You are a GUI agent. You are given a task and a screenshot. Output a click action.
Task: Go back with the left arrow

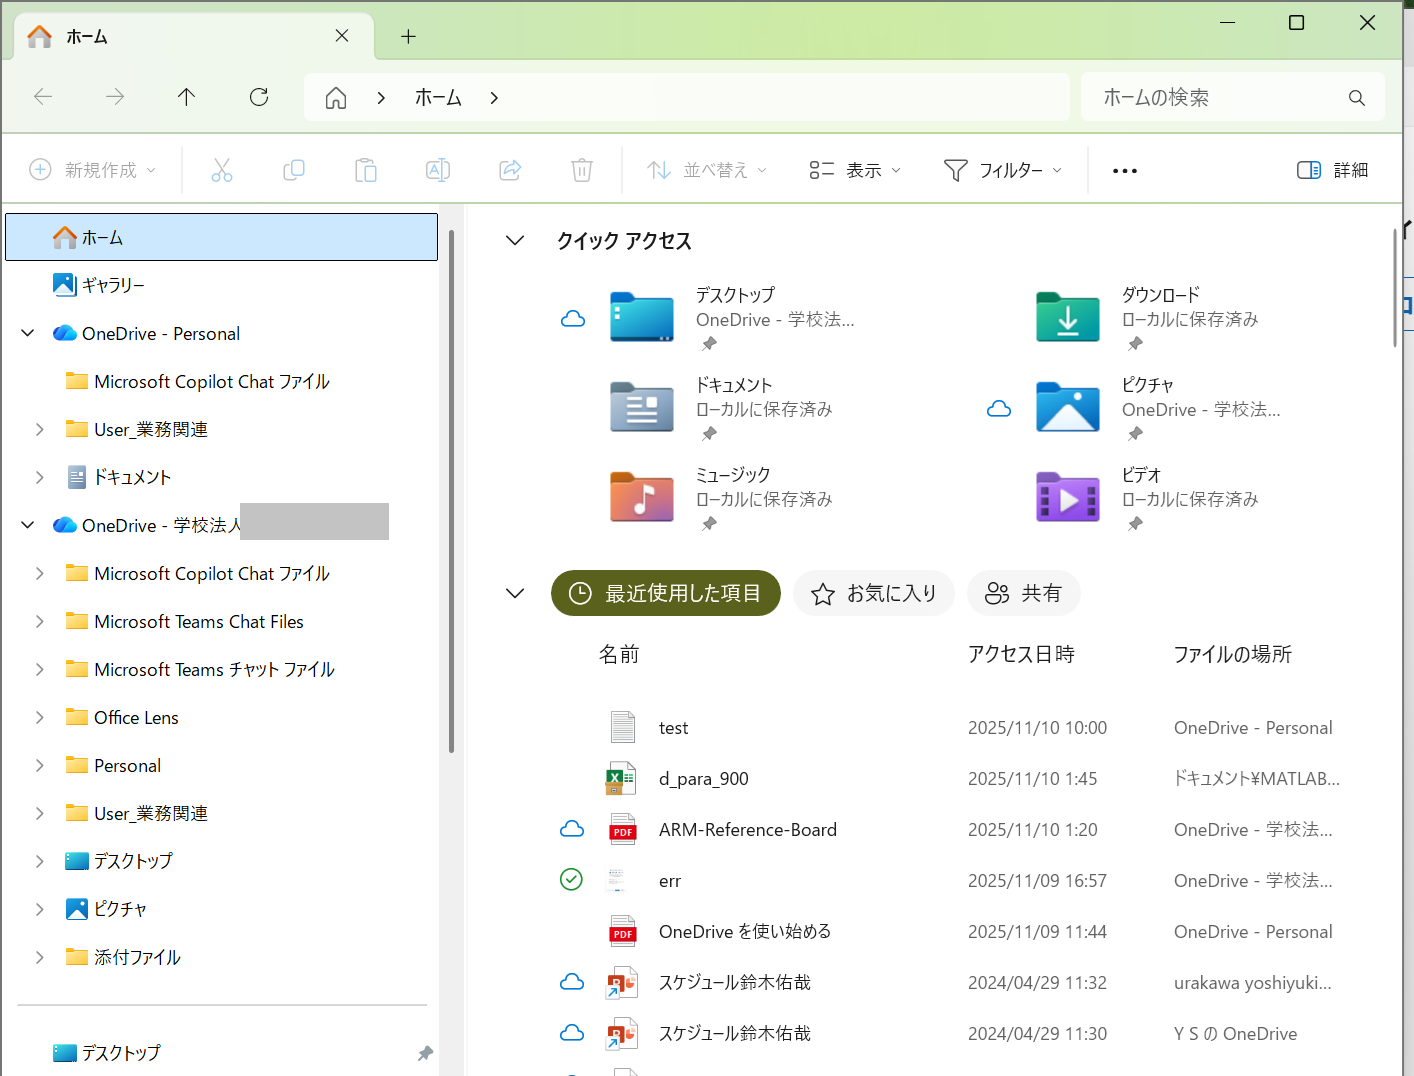pyautogui.click(x=43, y=97)
